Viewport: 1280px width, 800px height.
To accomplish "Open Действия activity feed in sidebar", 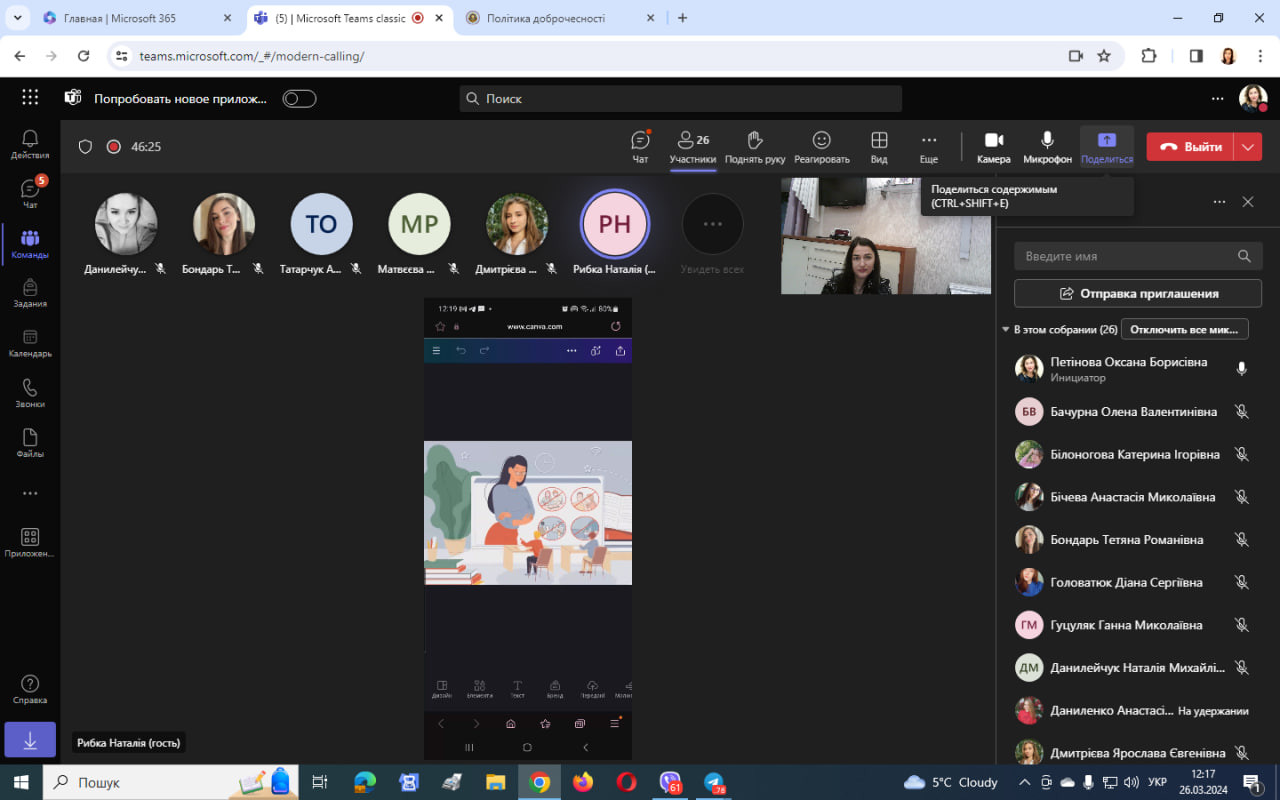I will (x=30, y=145).
